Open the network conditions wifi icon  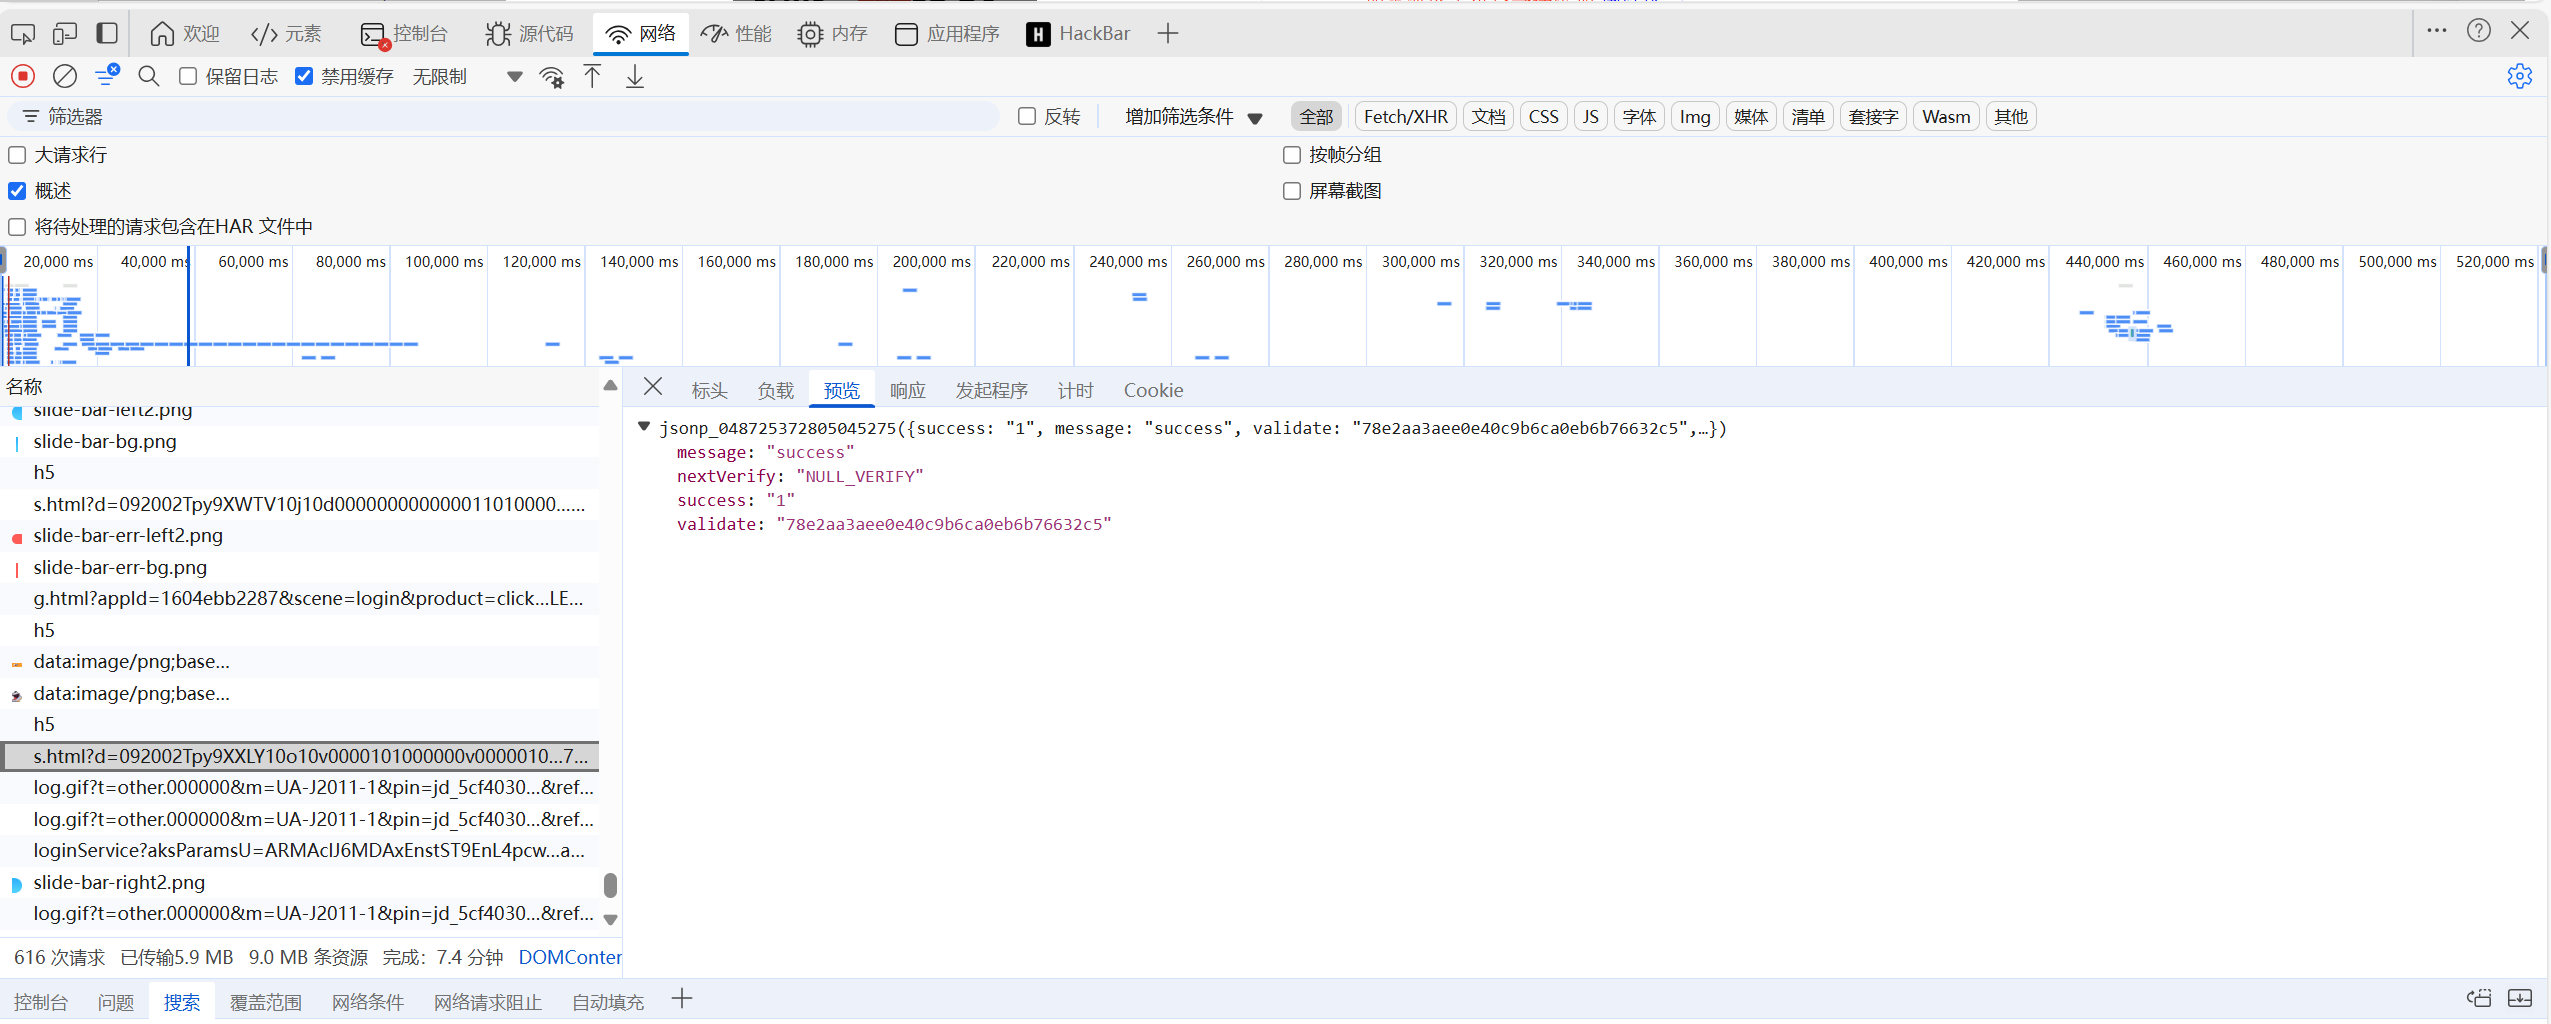[551, 76]
